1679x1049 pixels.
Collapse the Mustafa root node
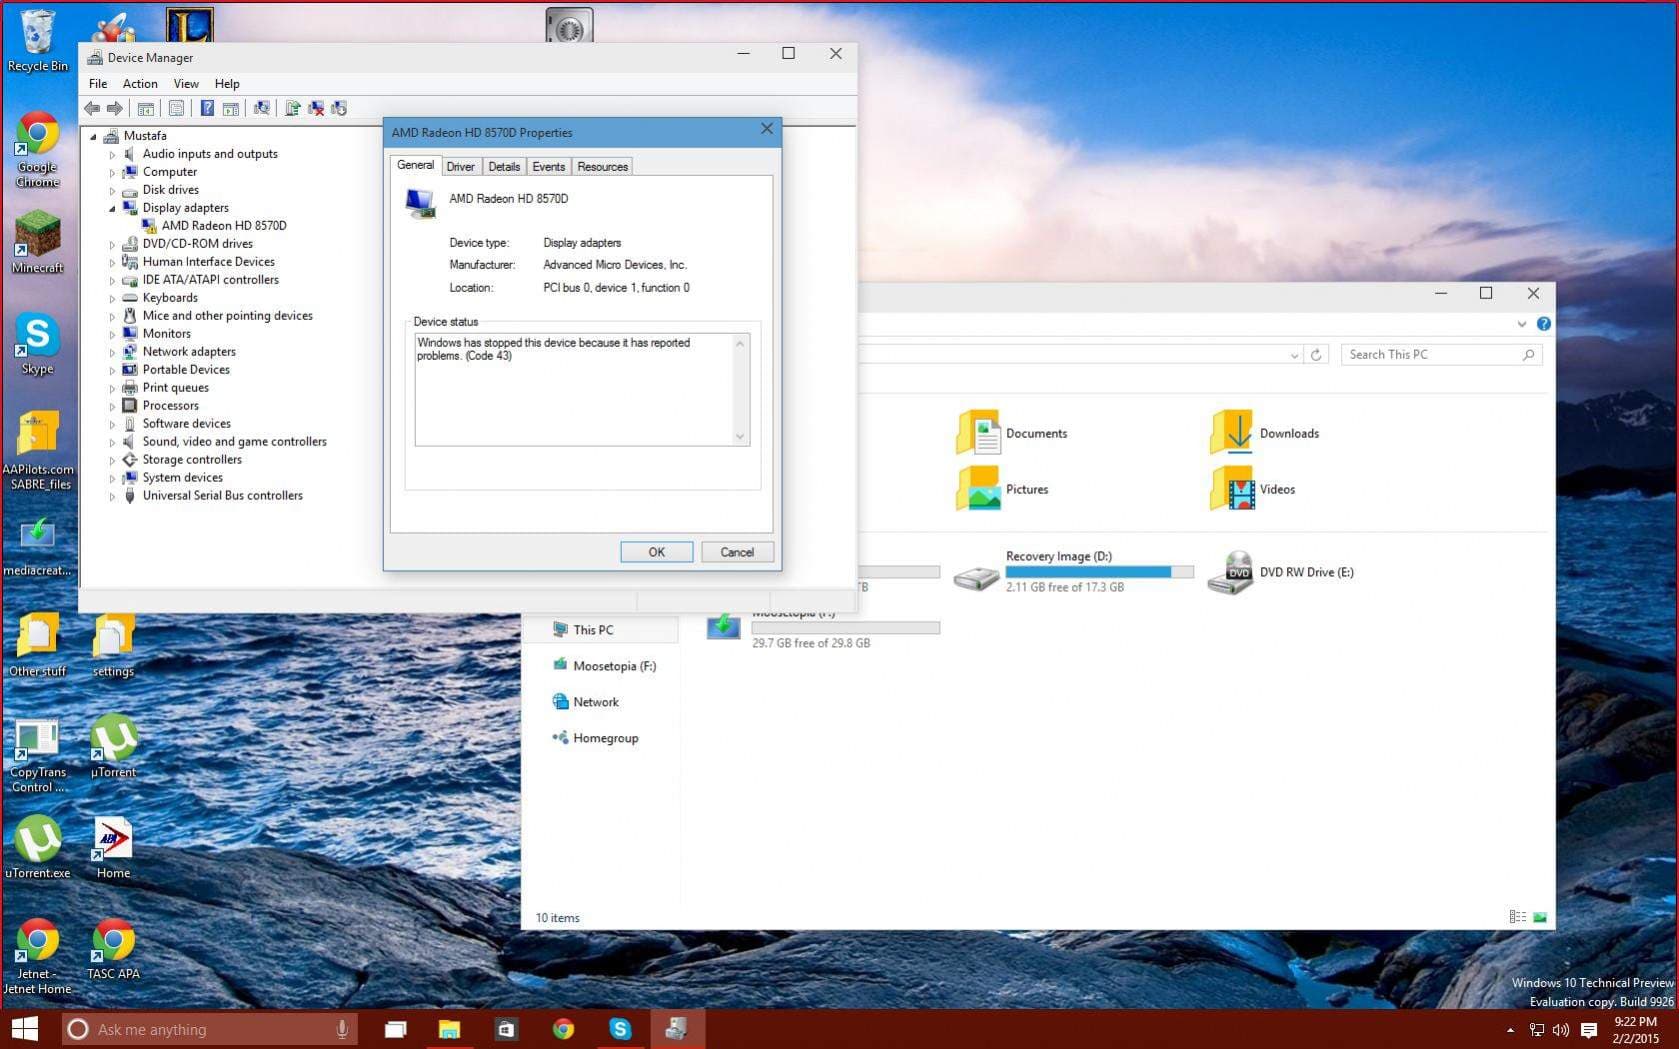[93, 136]
